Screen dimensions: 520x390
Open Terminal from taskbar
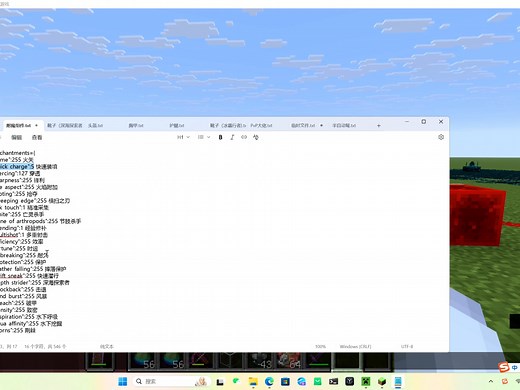coord(333,381)
